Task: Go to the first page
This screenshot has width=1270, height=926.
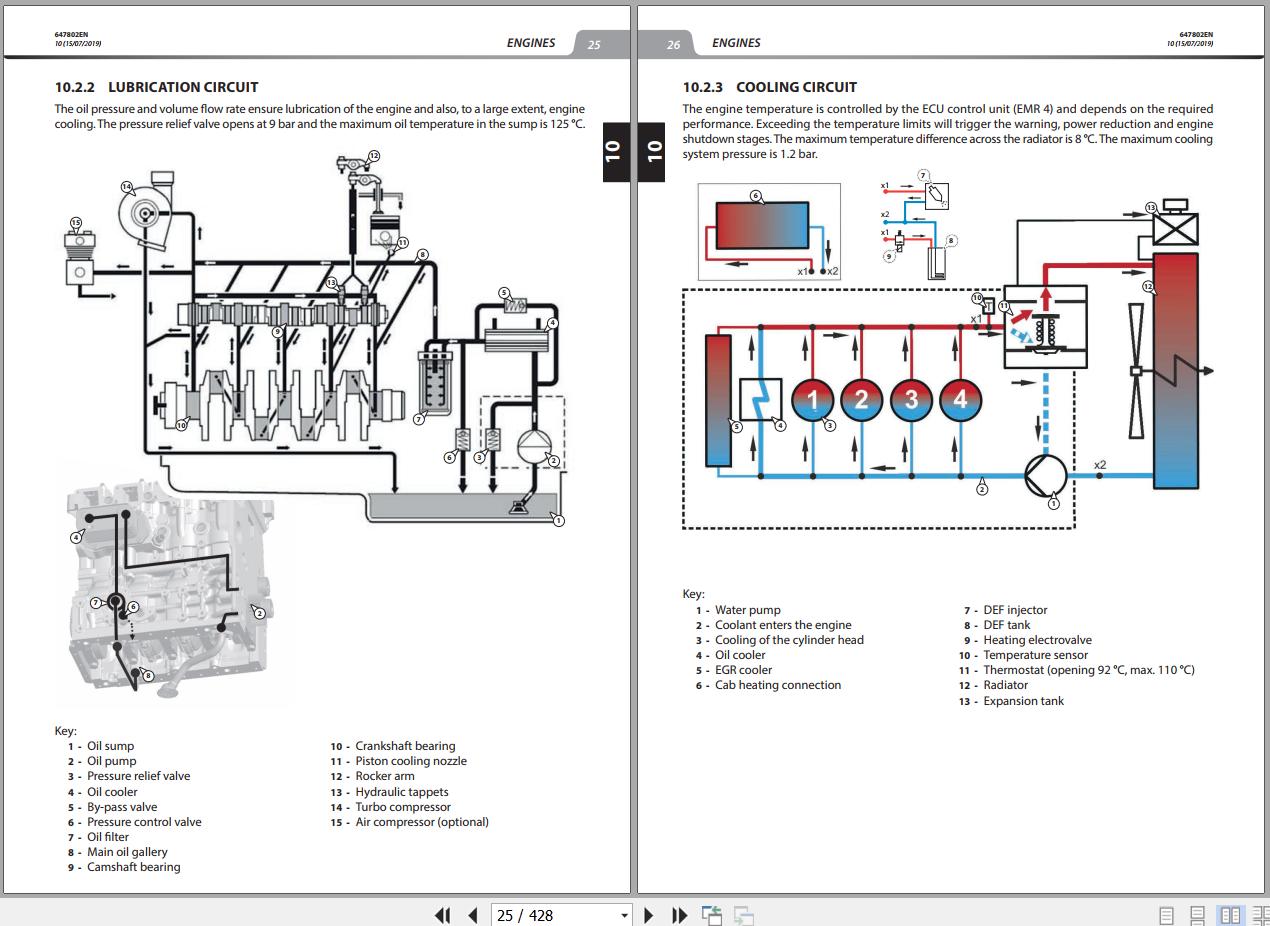Action: click(442, 915)
